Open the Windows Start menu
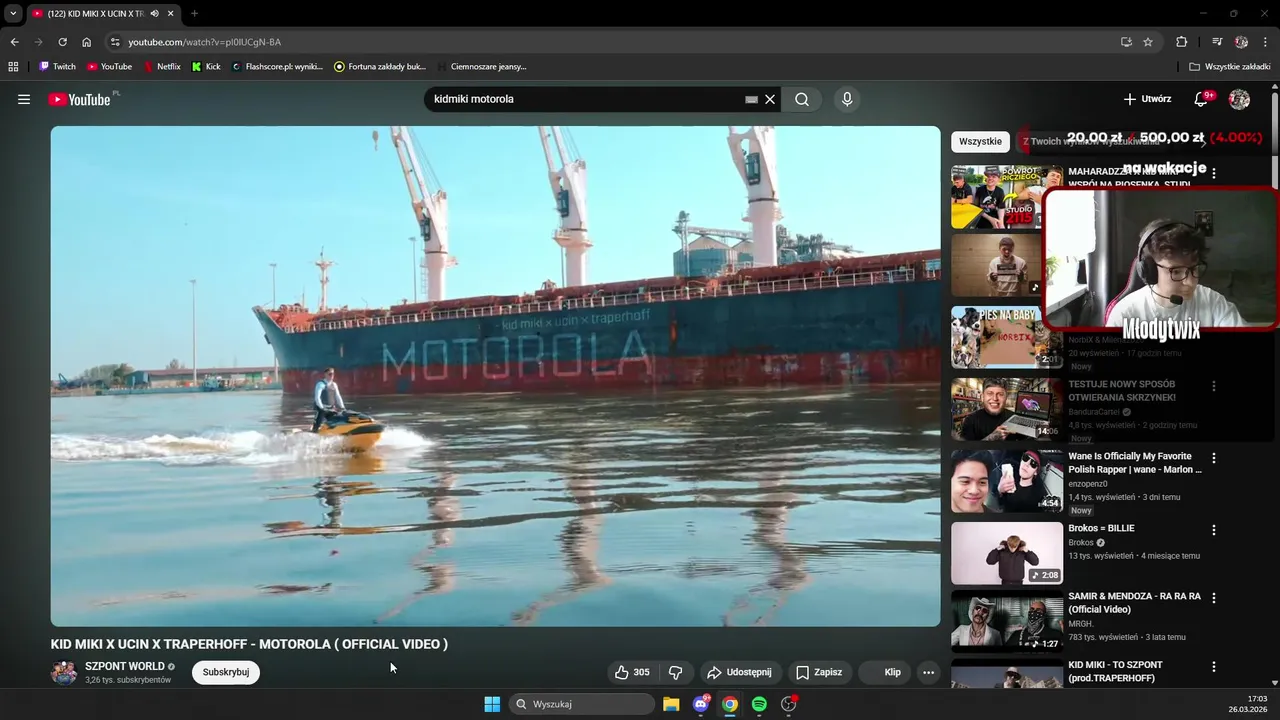This screenshot has height=720, width=1280. (492, 704)
